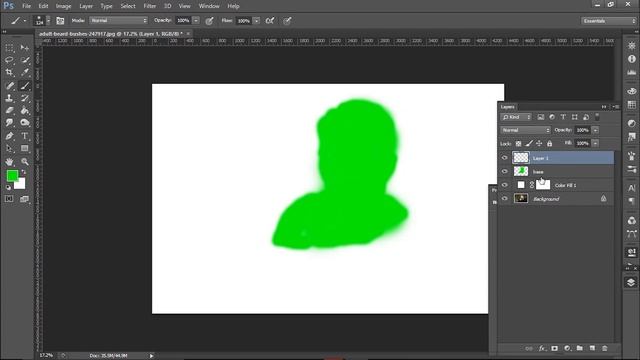
Task: Select the Dodge tool
Action: (x=25, y=122)
